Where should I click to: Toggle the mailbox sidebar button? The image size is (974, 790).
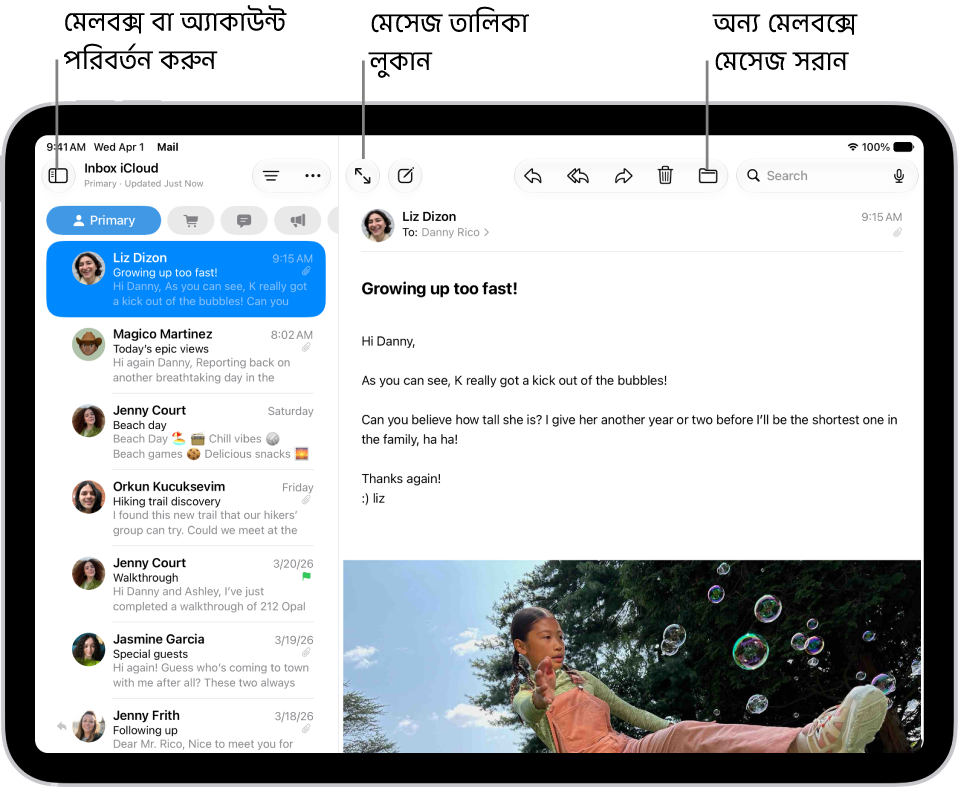click(x=58, y=176)
